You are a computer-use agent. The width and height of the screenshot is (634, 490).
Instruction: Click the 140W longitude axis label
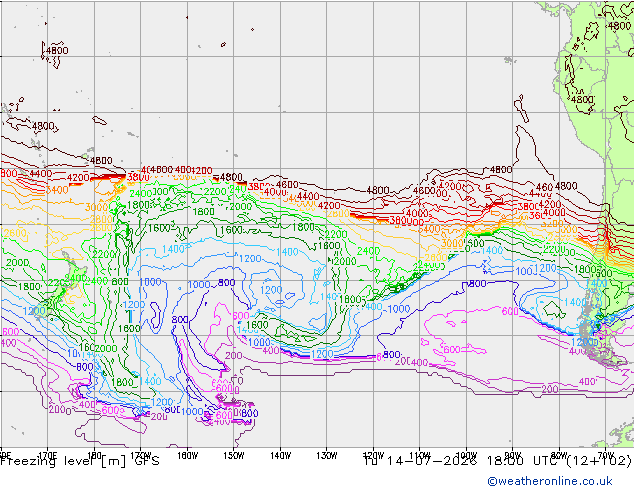pos(280,455)
